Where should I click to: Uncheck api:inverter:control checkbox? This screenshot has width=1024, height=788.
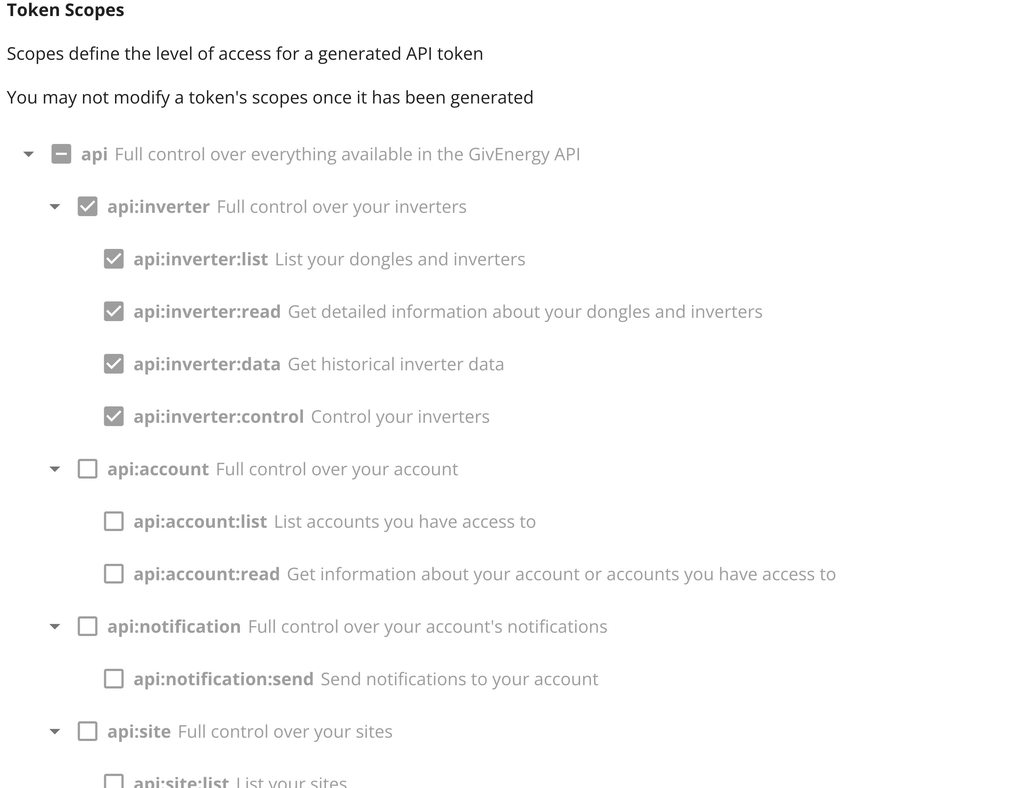point(114,416)
